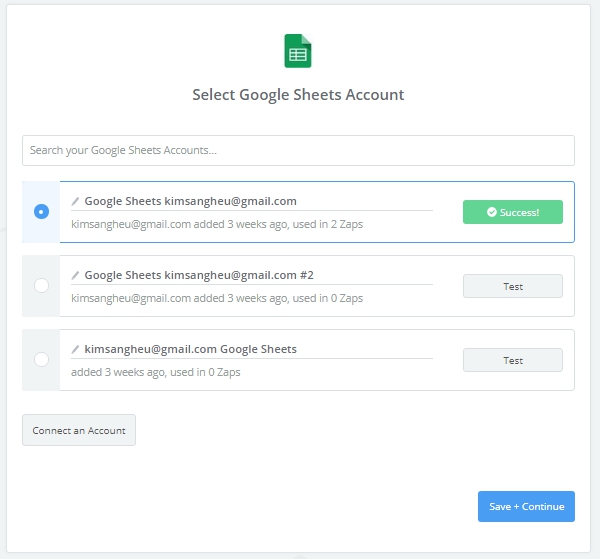
Task: Click the blue Save + Continue button
Action: click(526, 506)
